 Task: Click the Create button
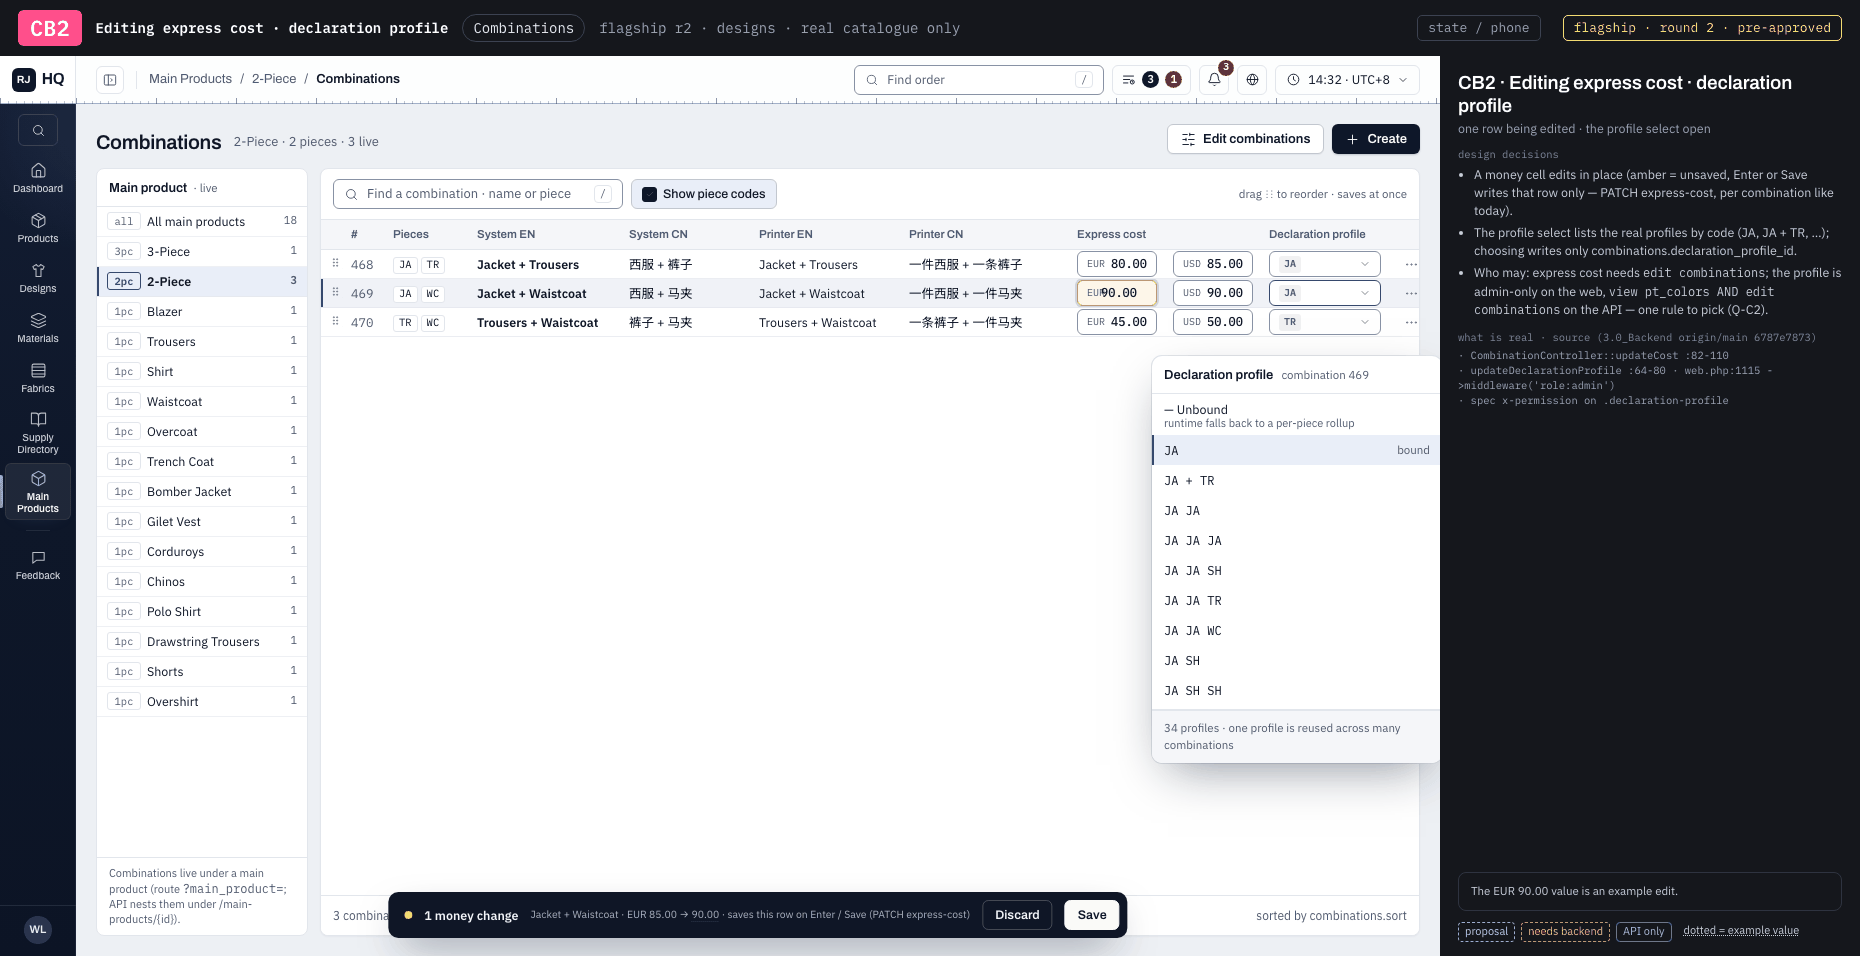click(x=1375, y=139)
